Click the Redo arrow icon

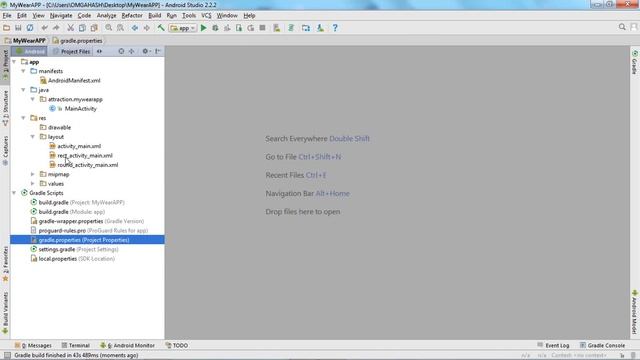(56, 28)
